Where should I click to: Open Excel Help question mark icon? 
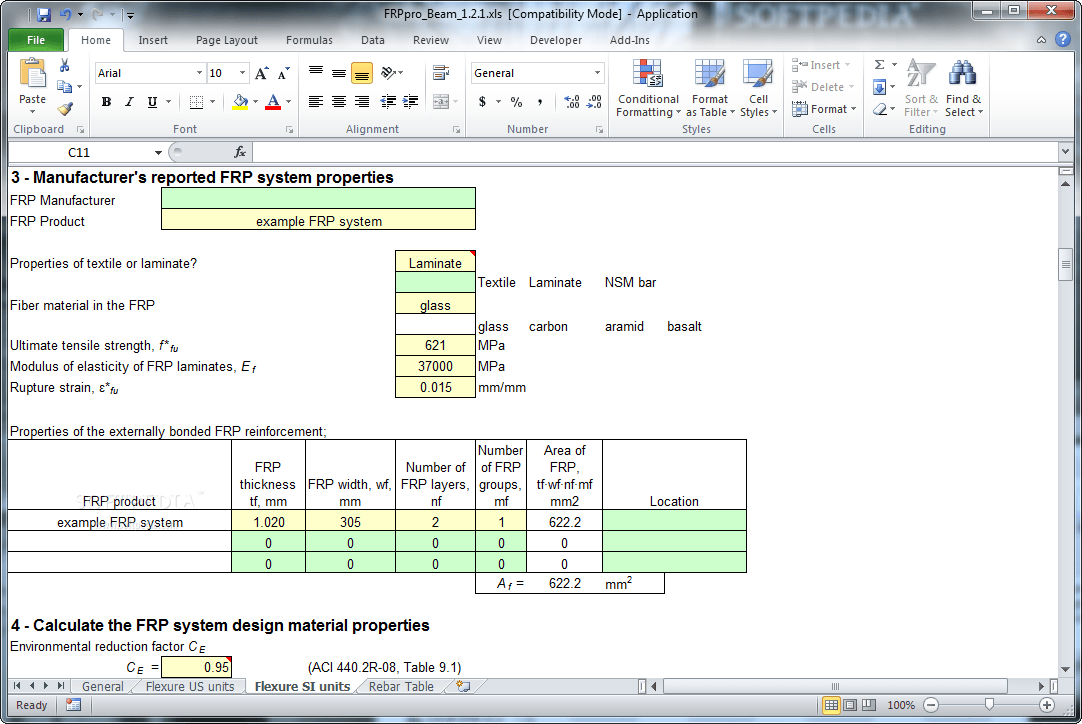tap(1063, 40)
